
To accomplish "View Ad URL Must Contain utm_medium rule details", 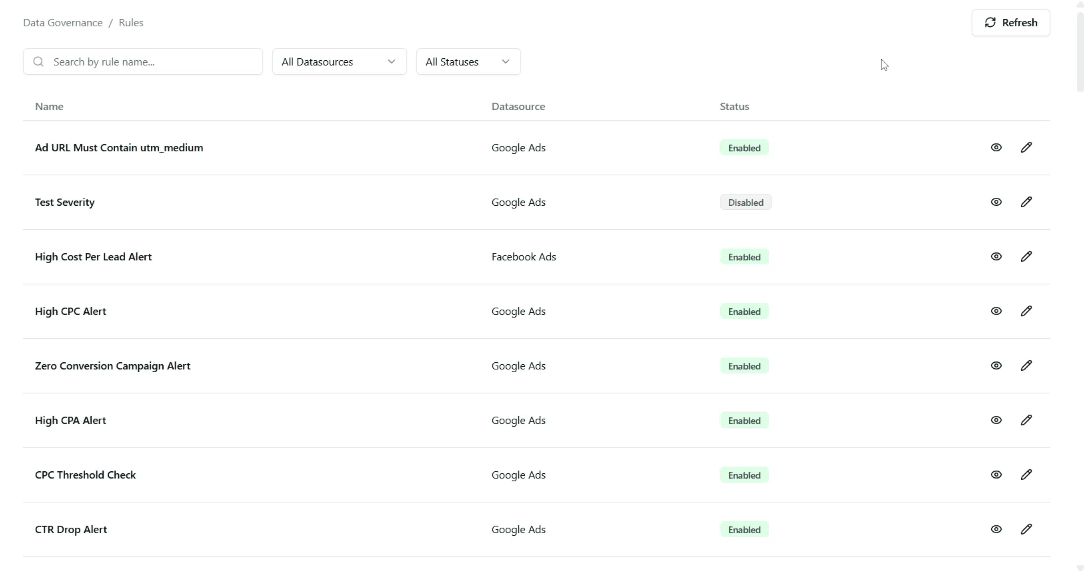I will click(x=996, y=148).
